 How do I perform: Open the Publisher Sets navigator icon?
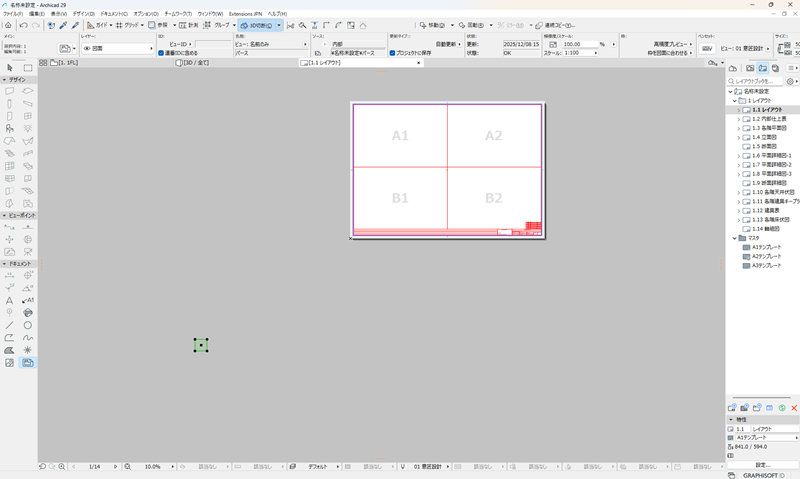[x=776, y=68]
